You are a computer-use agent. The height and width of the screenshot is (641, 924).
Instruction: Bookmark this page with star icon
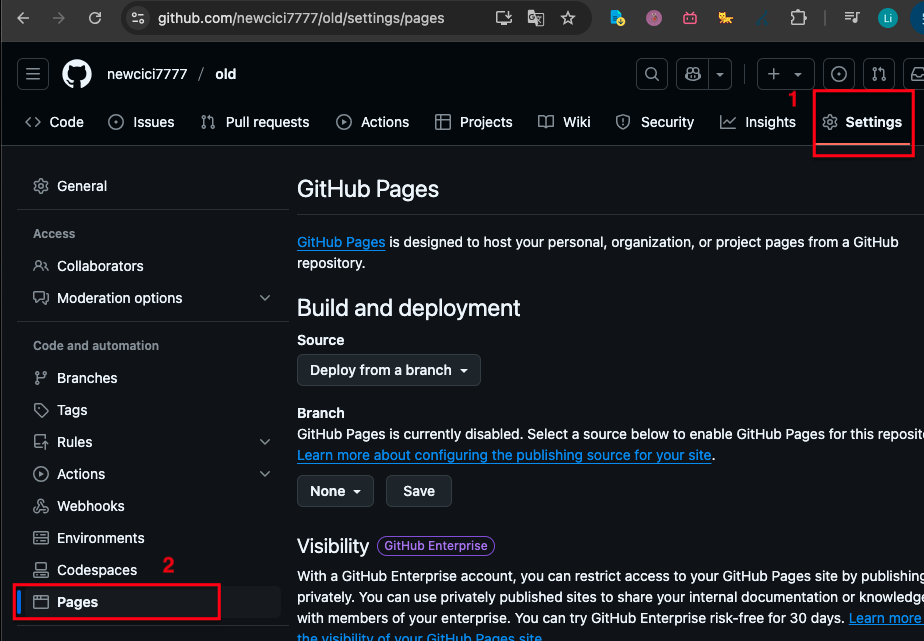[x=568, y=18]
